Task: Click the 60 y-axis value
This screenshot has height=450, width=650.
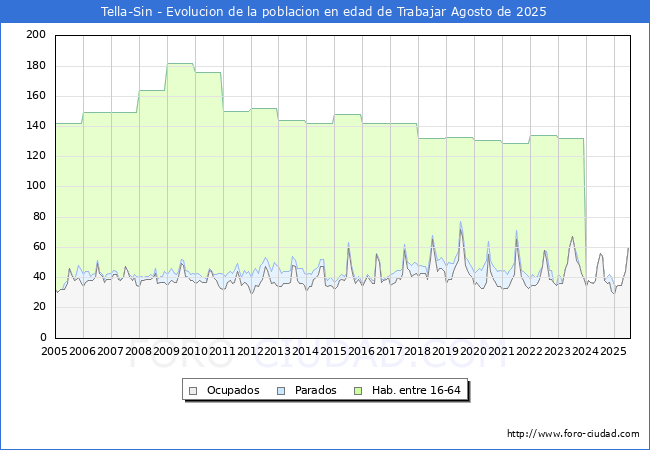Action: coord(39,246)
